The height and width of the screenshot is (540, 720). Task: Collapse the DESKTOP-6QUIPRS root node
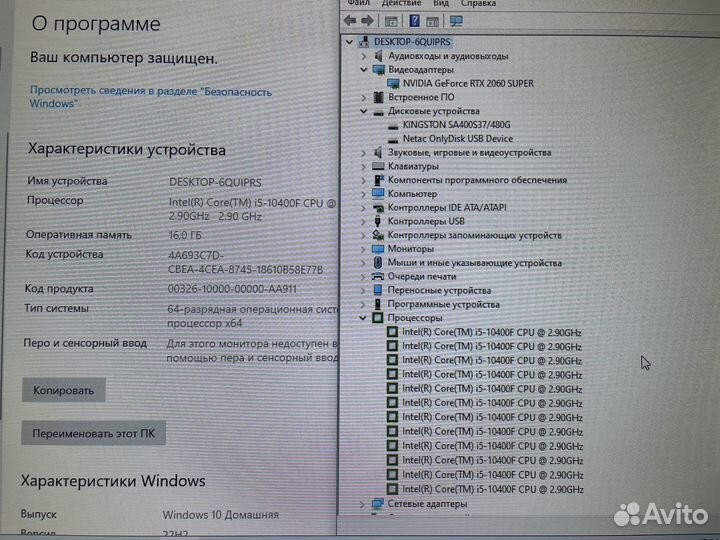(x=349, y=42)
